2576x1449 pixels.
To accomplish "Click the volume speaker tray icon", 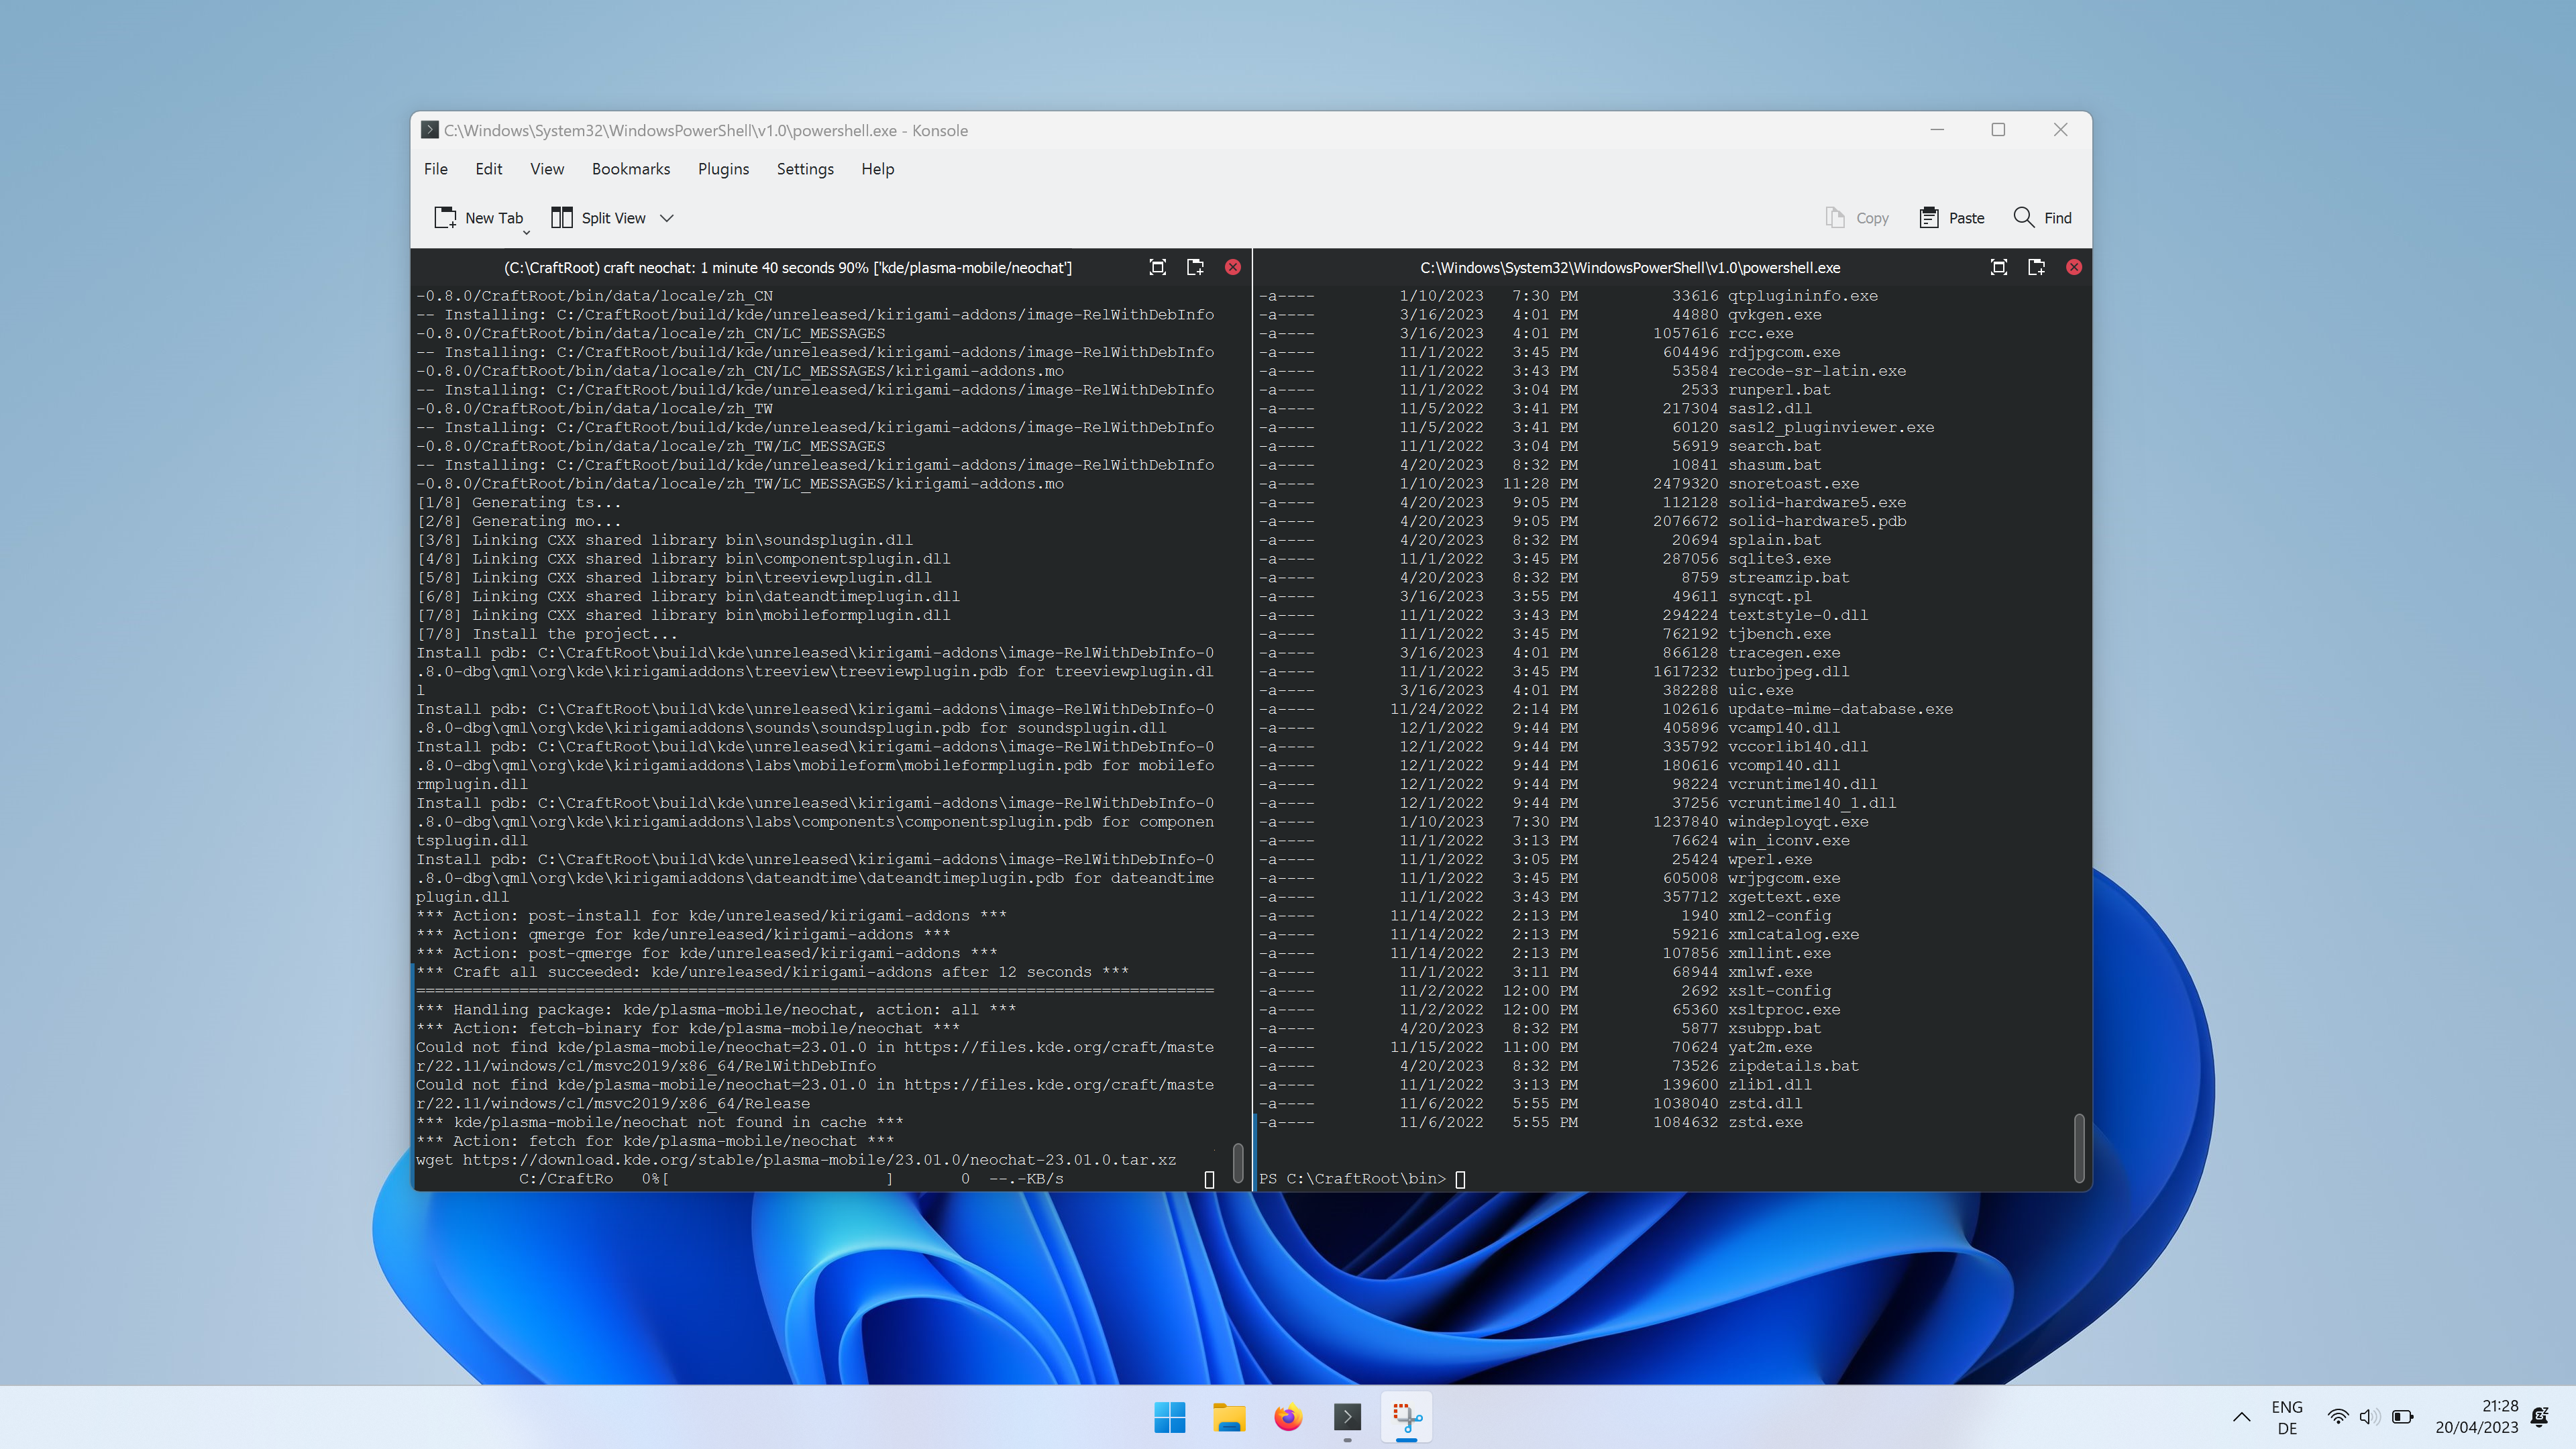I will (x=2369, y=1417).
